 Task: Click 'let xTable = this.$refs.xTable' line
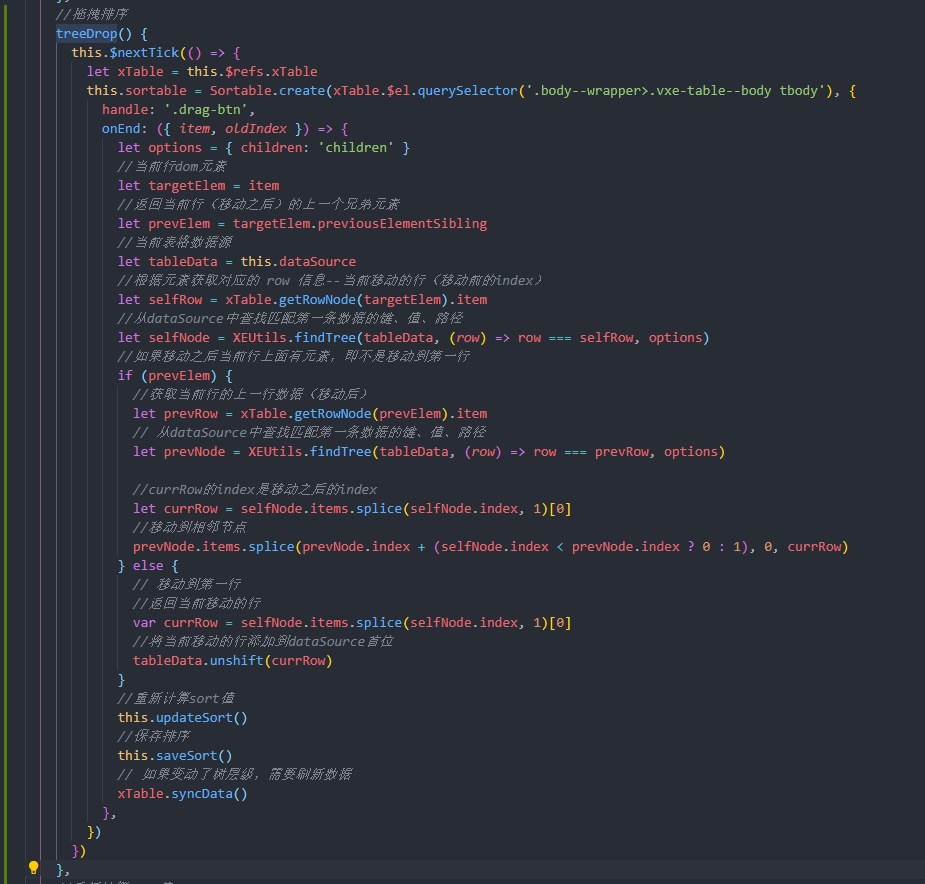[x=202, y=71]
